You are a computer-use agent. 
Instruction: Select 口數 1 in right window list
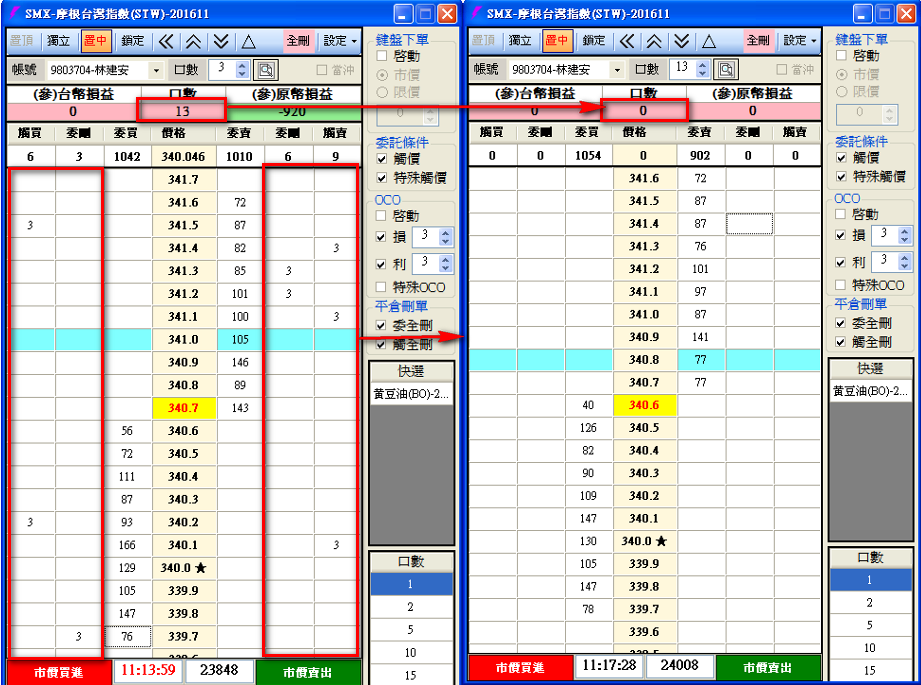coord(870,580)
